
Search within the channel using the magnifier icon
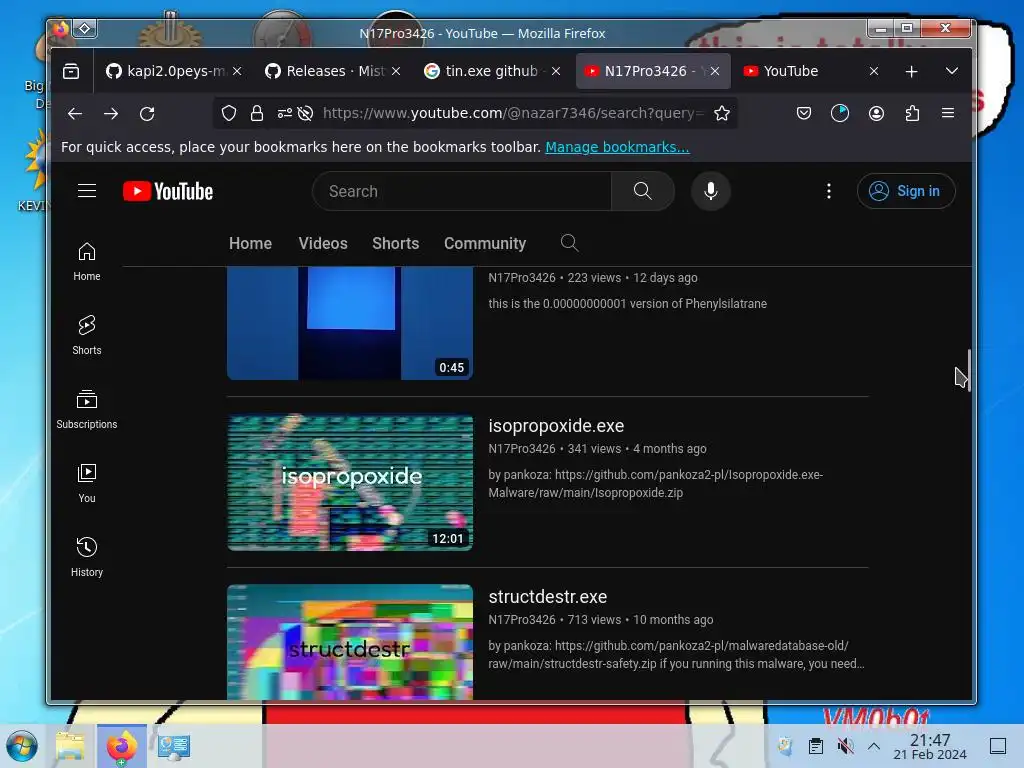(569, 243)
